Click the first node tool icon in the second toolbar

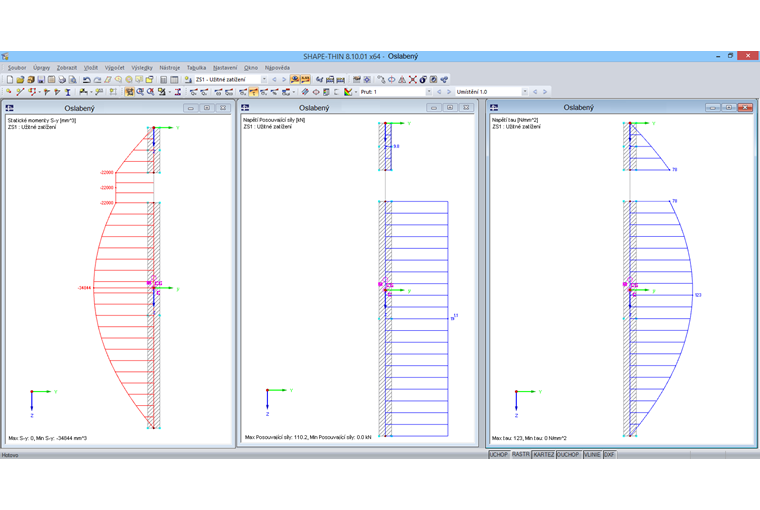(9, 92)
